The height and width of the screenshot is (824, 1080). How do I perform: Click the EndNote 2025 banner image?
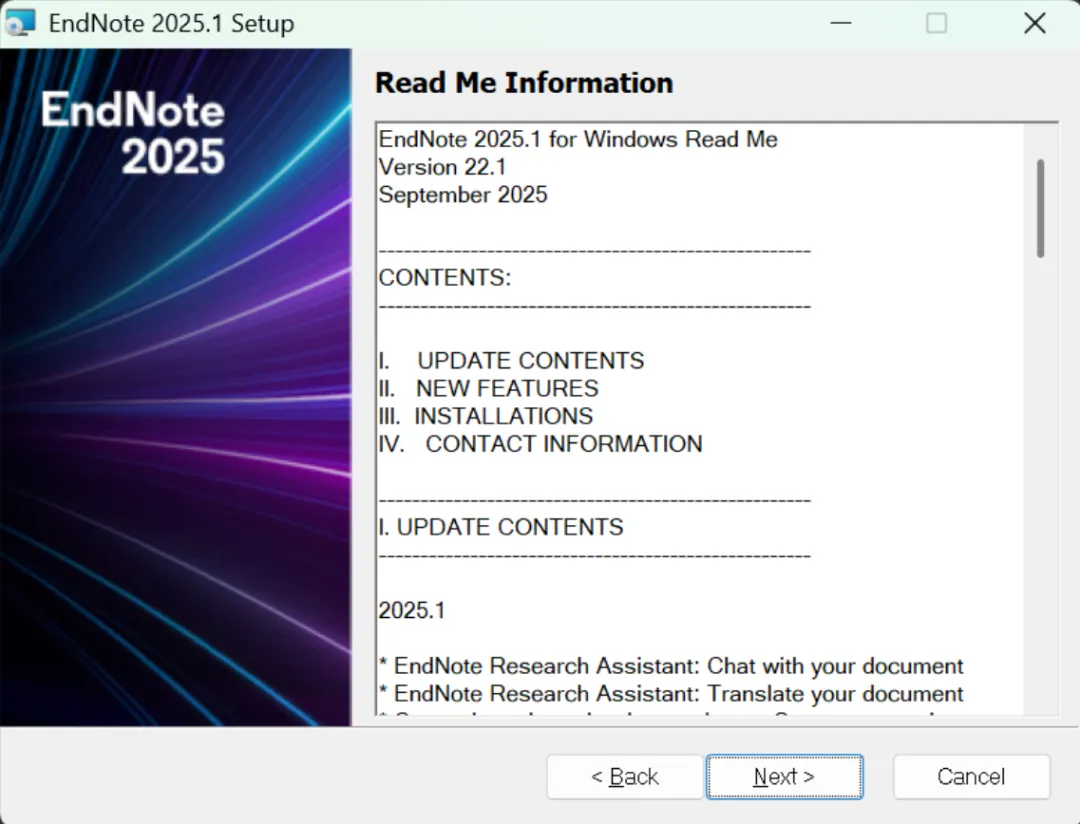176,387
